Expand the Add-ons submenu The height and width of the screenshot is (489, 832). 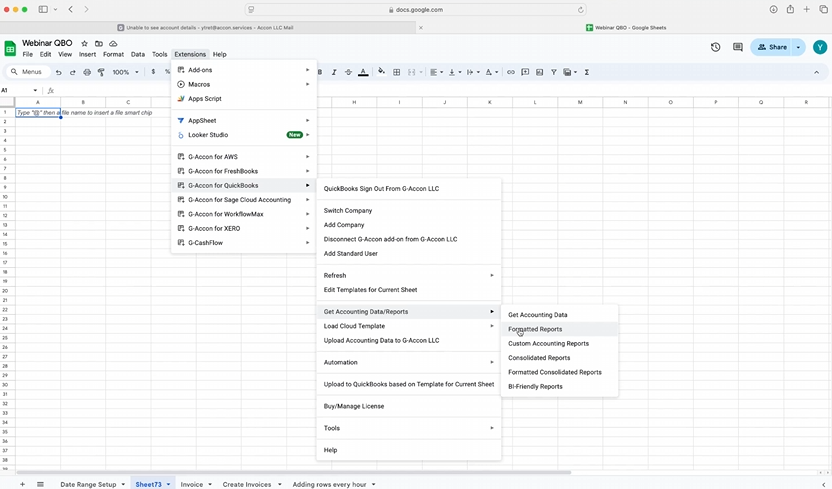(x=244, y=70)
